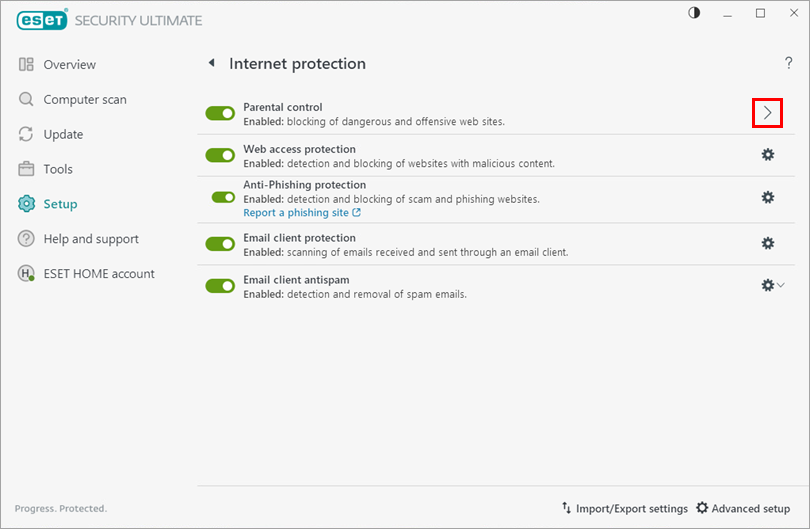Disable the Parental control toggle
The image size is (810, 529).
coord(220,113)
